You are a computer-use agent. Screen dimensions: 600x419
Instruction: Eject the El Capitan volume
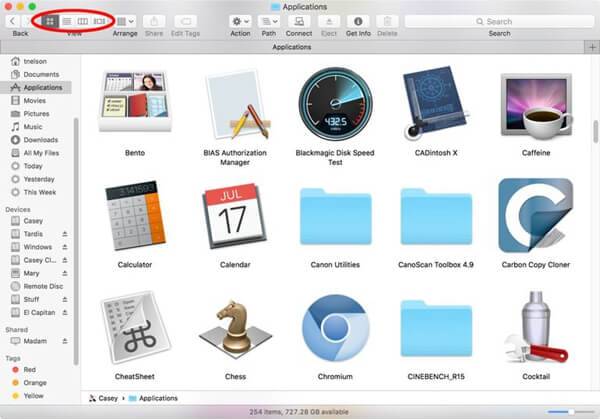click(x=65, y=313)
